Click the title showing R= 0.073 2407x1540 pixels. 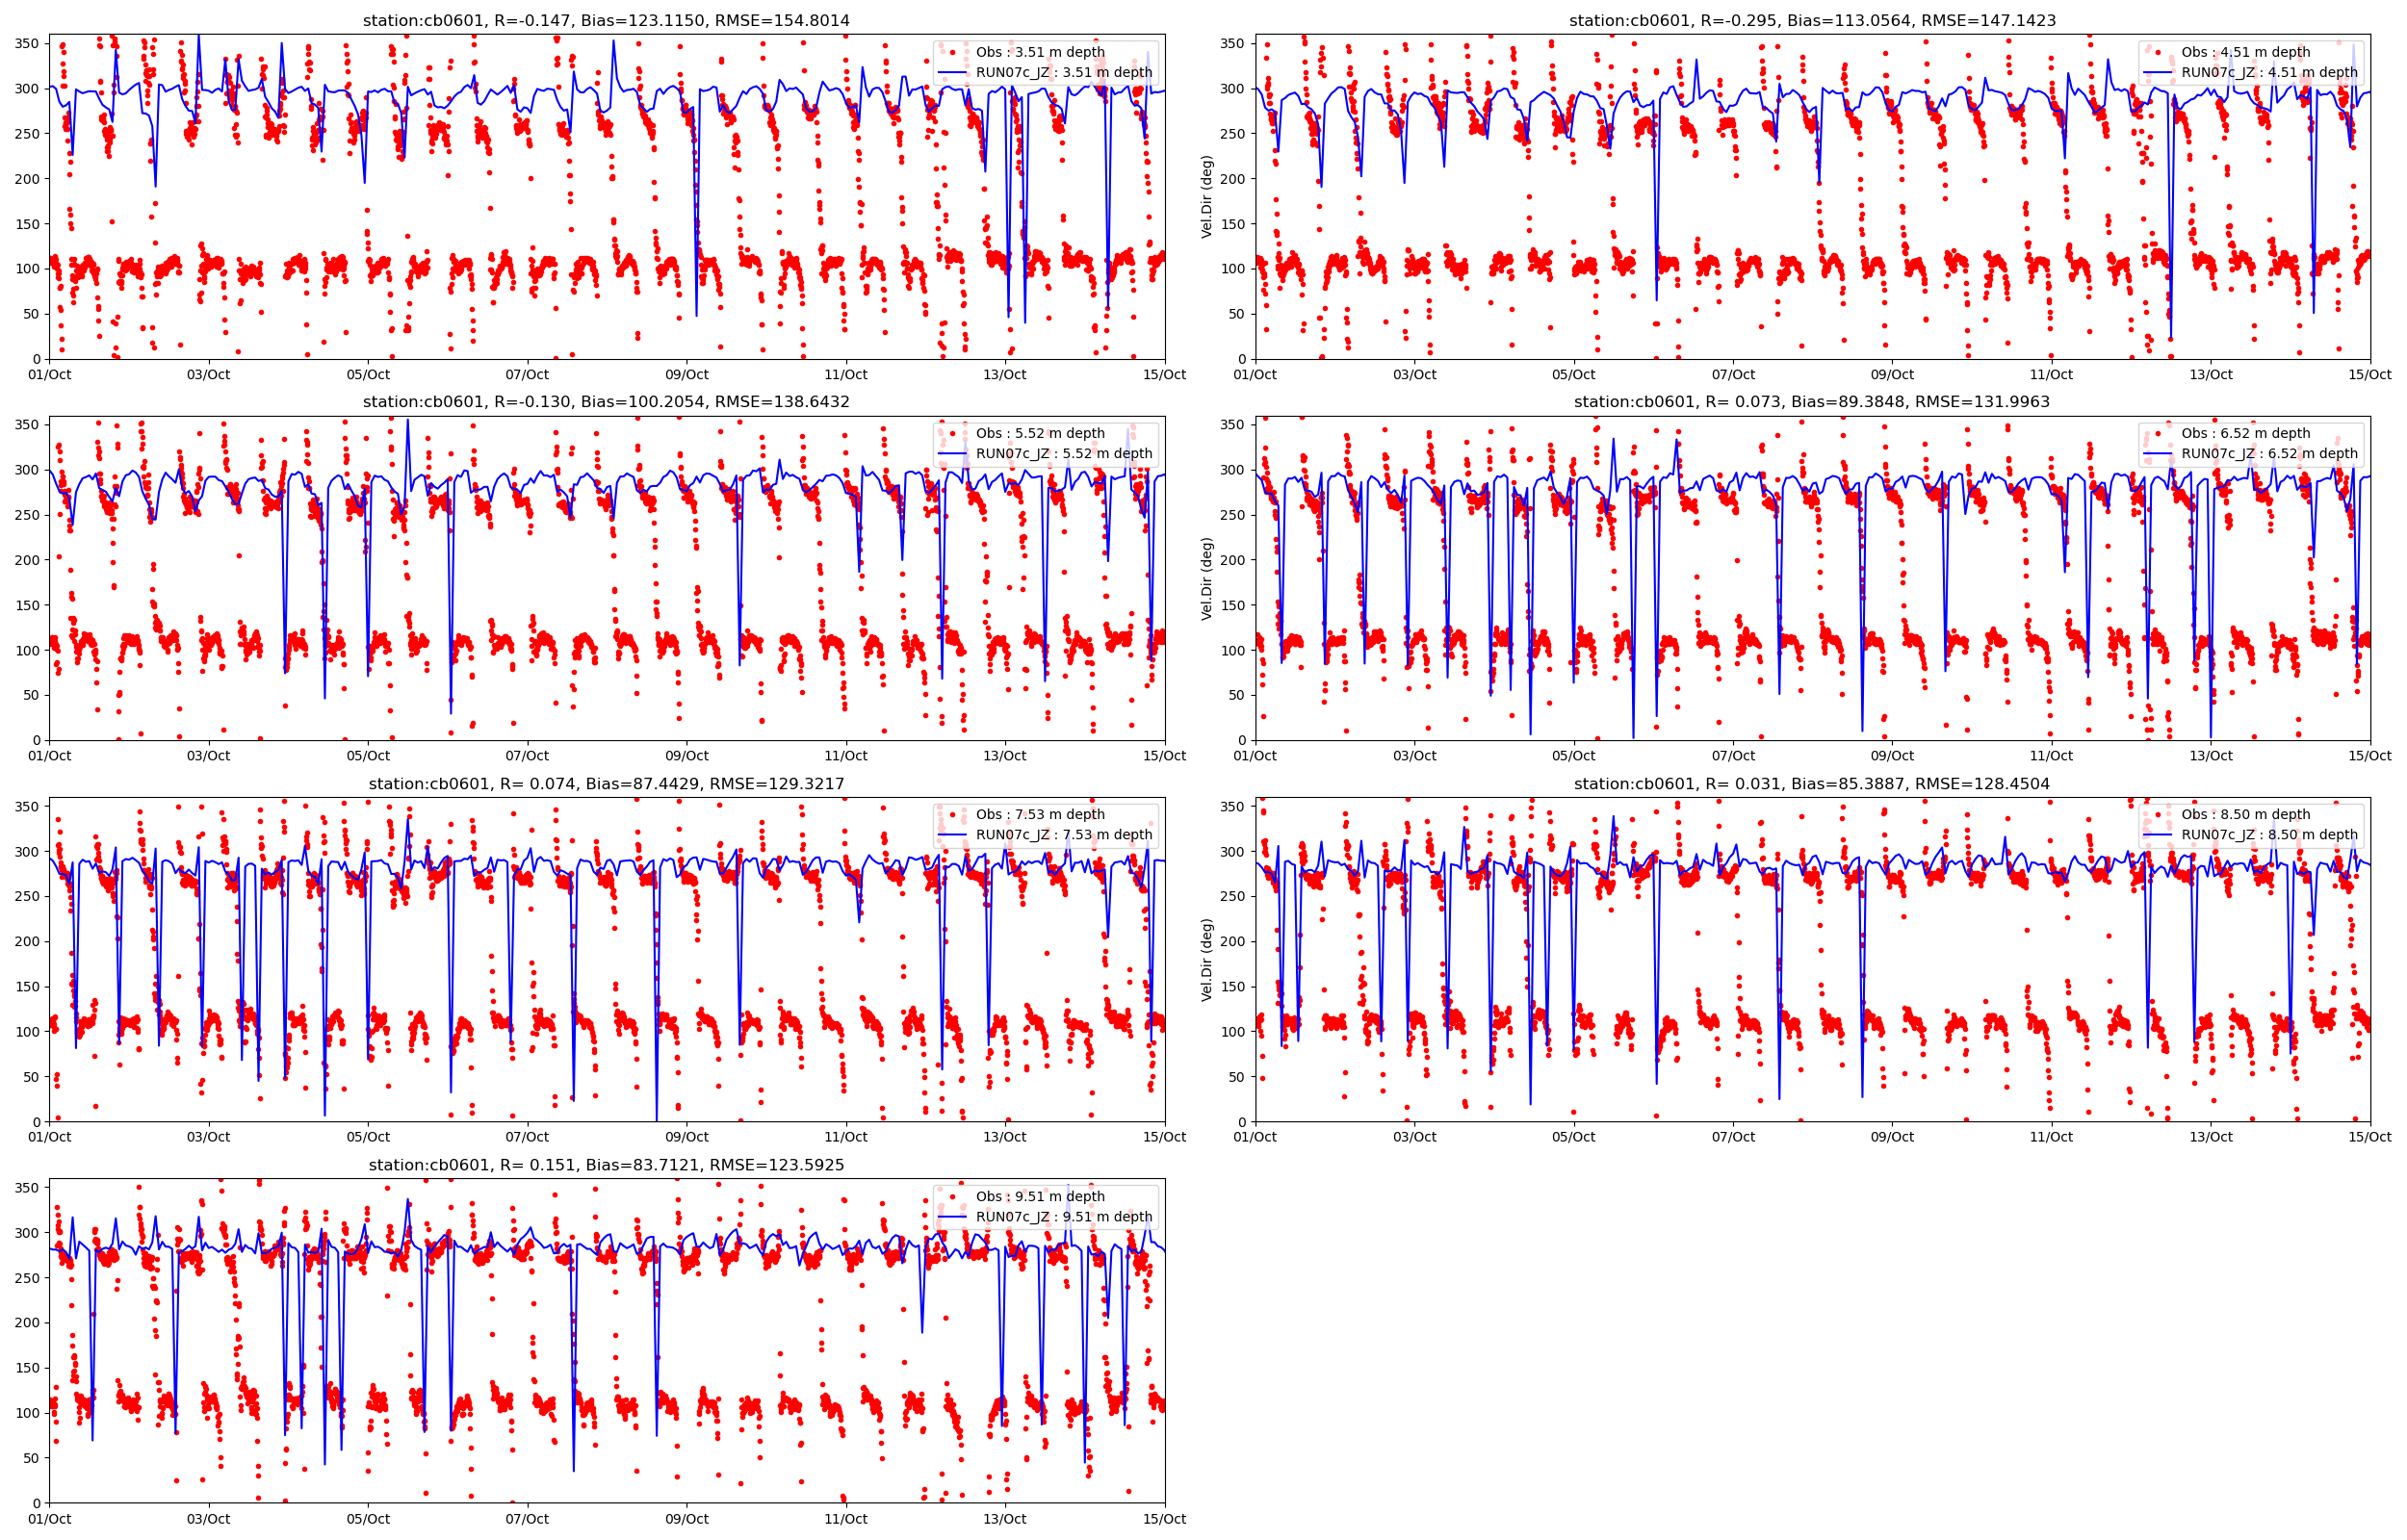[x=1811, y=402]
